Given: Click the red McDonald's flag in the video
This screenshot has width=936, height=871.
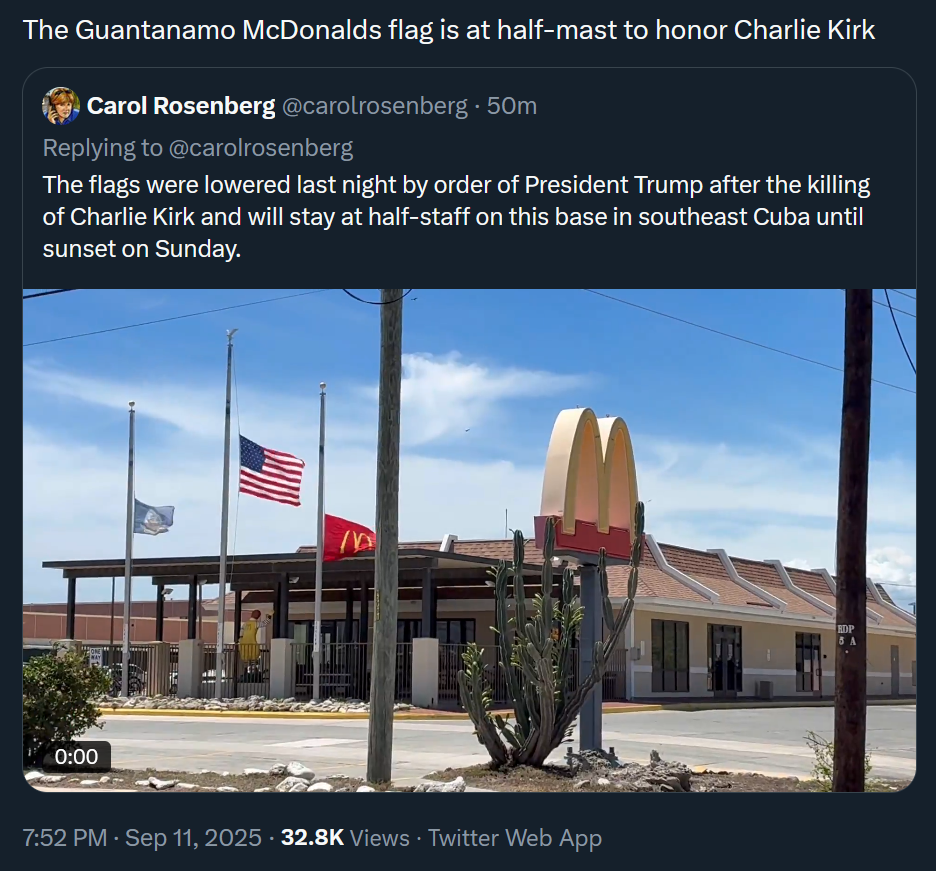Looking at the screenshot, I should [x=349, y=538].
